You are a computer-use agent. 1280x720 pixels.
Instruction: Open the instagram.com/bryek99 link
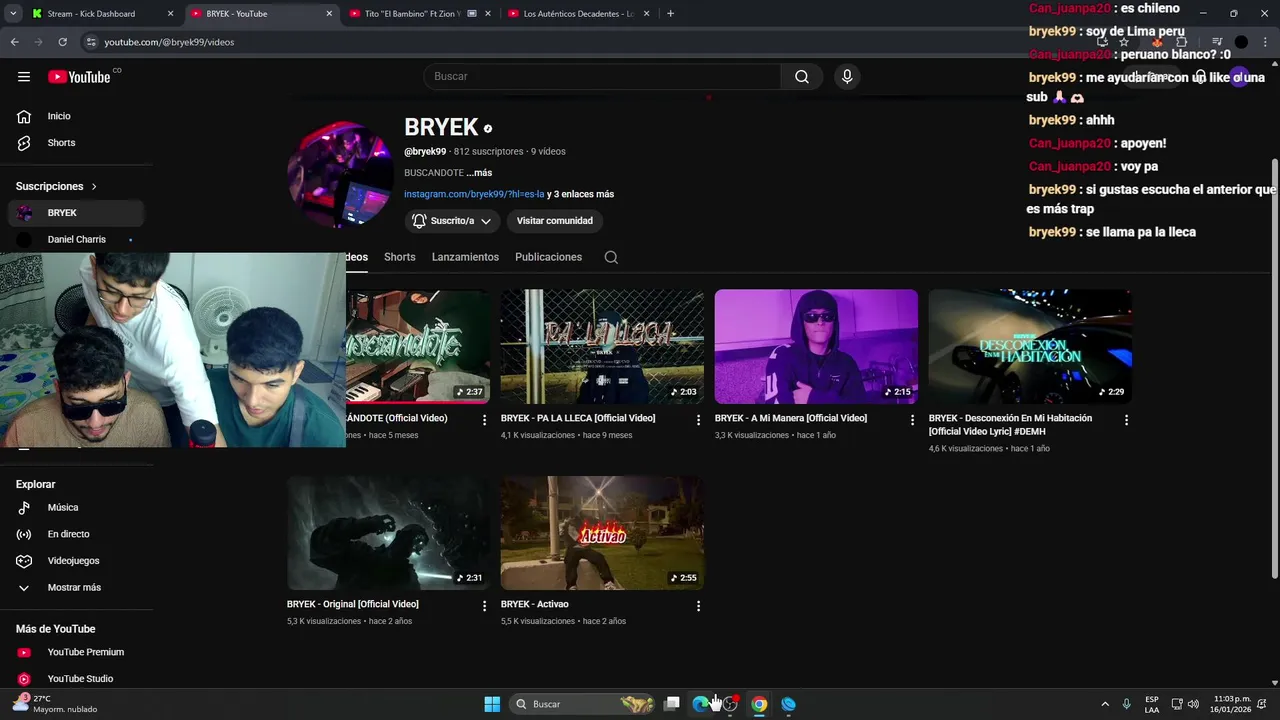pos(474,194)
